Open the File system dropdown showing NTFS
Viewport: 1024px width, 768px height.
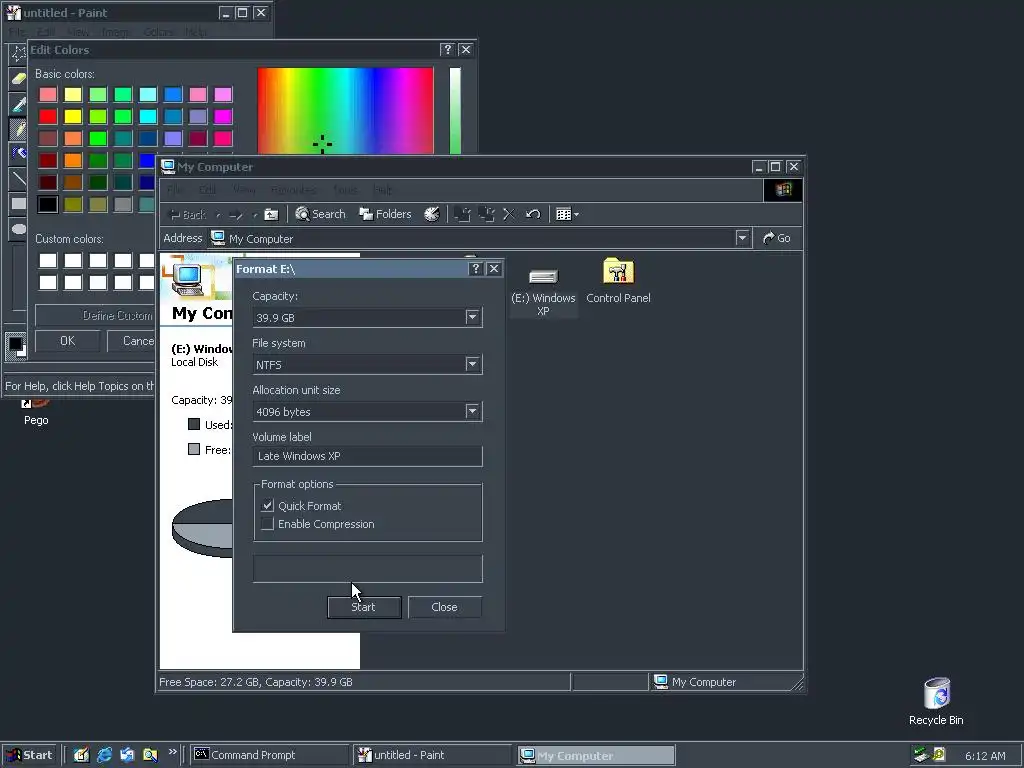(473, 364)
